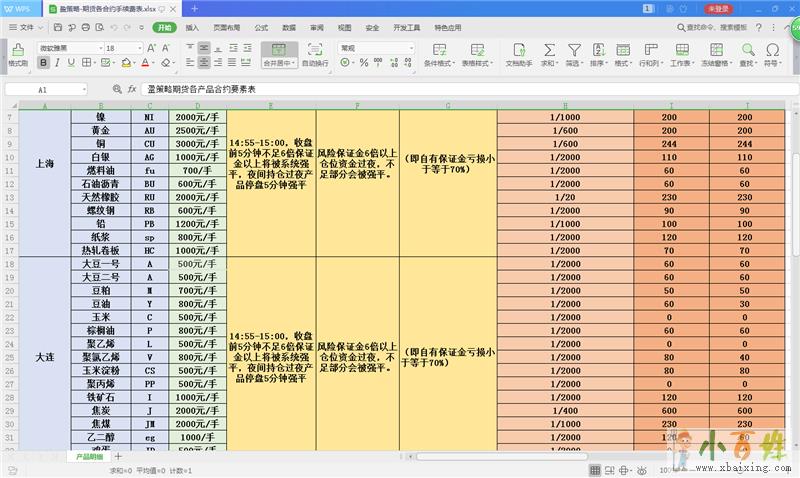Open the 插入 (Insert) ribbon tab

192,28
